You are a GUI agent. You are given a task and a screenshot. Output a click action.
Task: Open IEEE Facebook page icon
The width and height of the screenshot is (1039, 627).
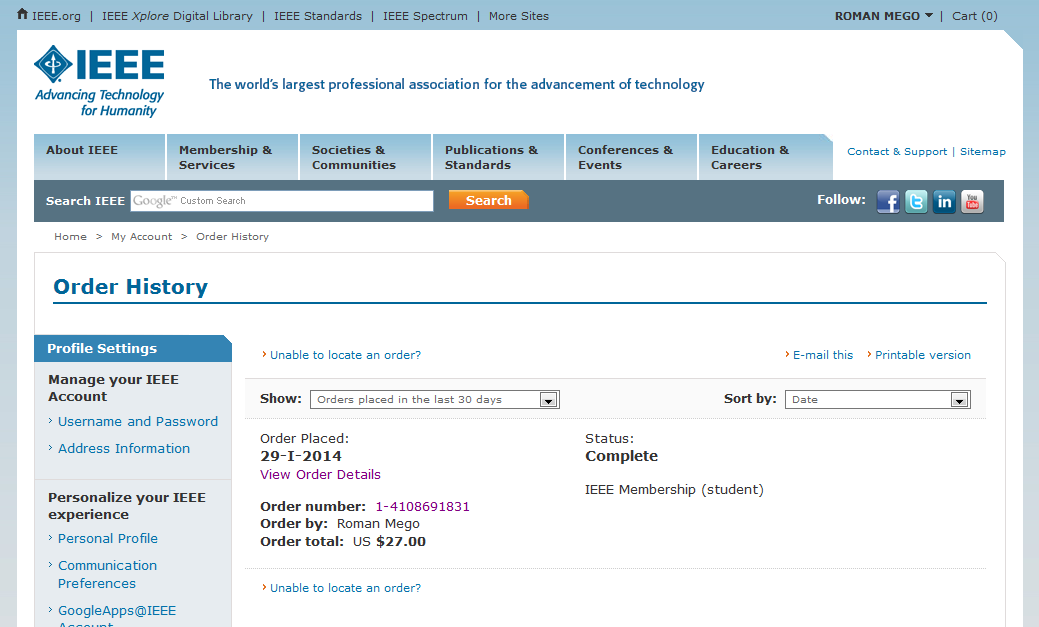888,201
